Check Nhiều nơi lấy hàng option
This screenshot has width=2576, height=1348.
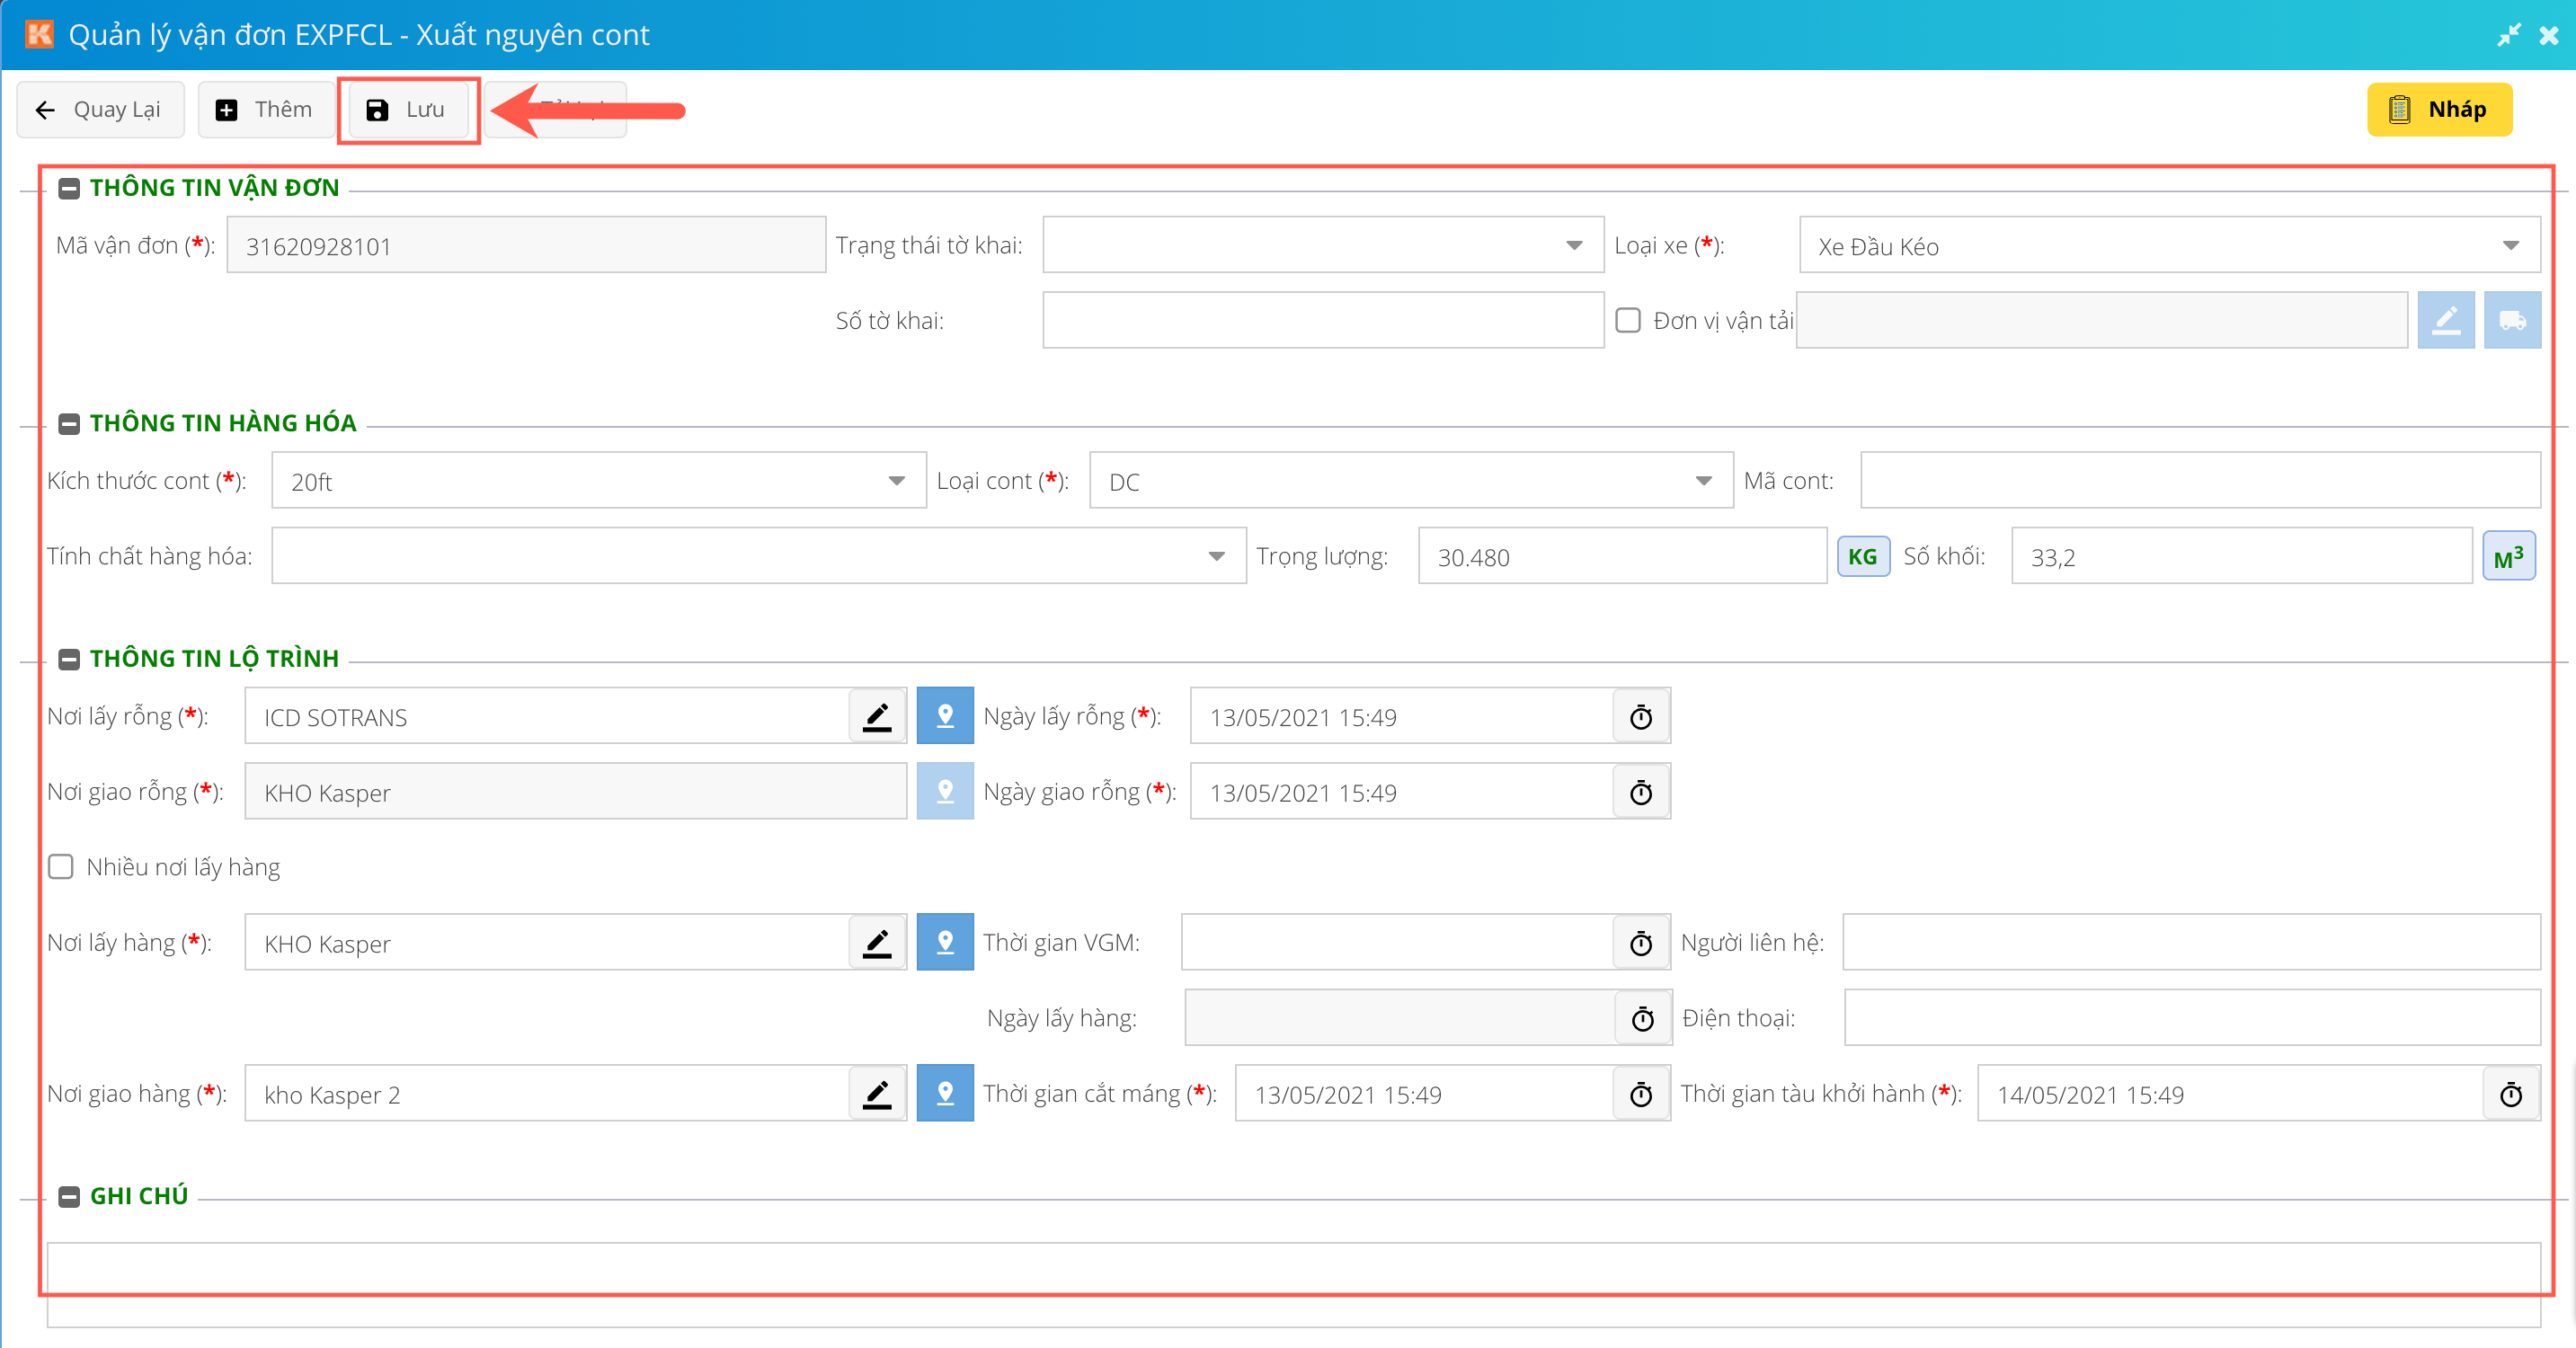[62, 866]
